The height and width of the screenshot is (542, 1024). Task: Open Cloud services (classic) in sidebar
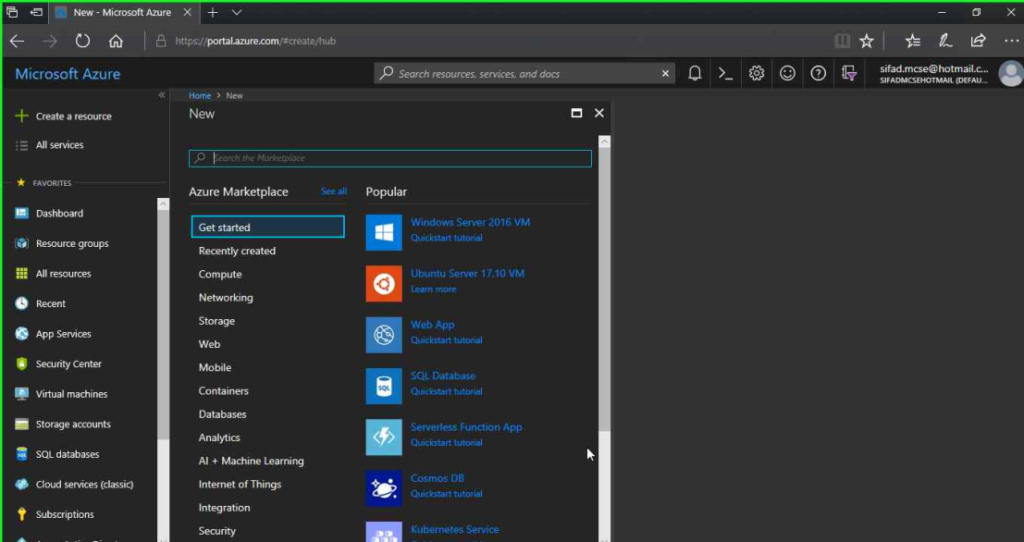[x=84, y=484]
